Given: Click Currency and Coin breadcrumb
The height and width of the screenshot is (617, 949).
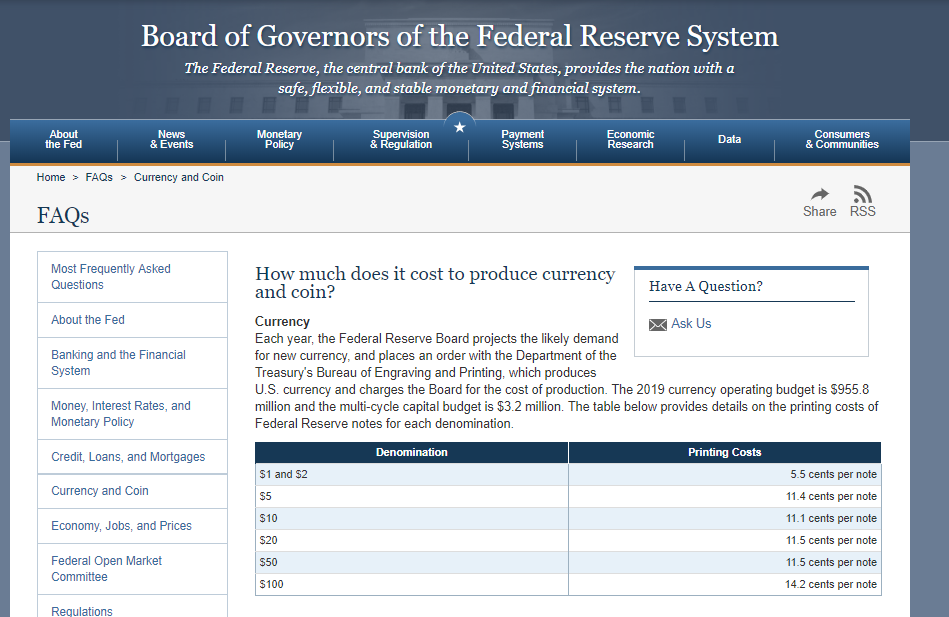Looking at the screenshot, I should pyautogui.click(x=179, y=177).
